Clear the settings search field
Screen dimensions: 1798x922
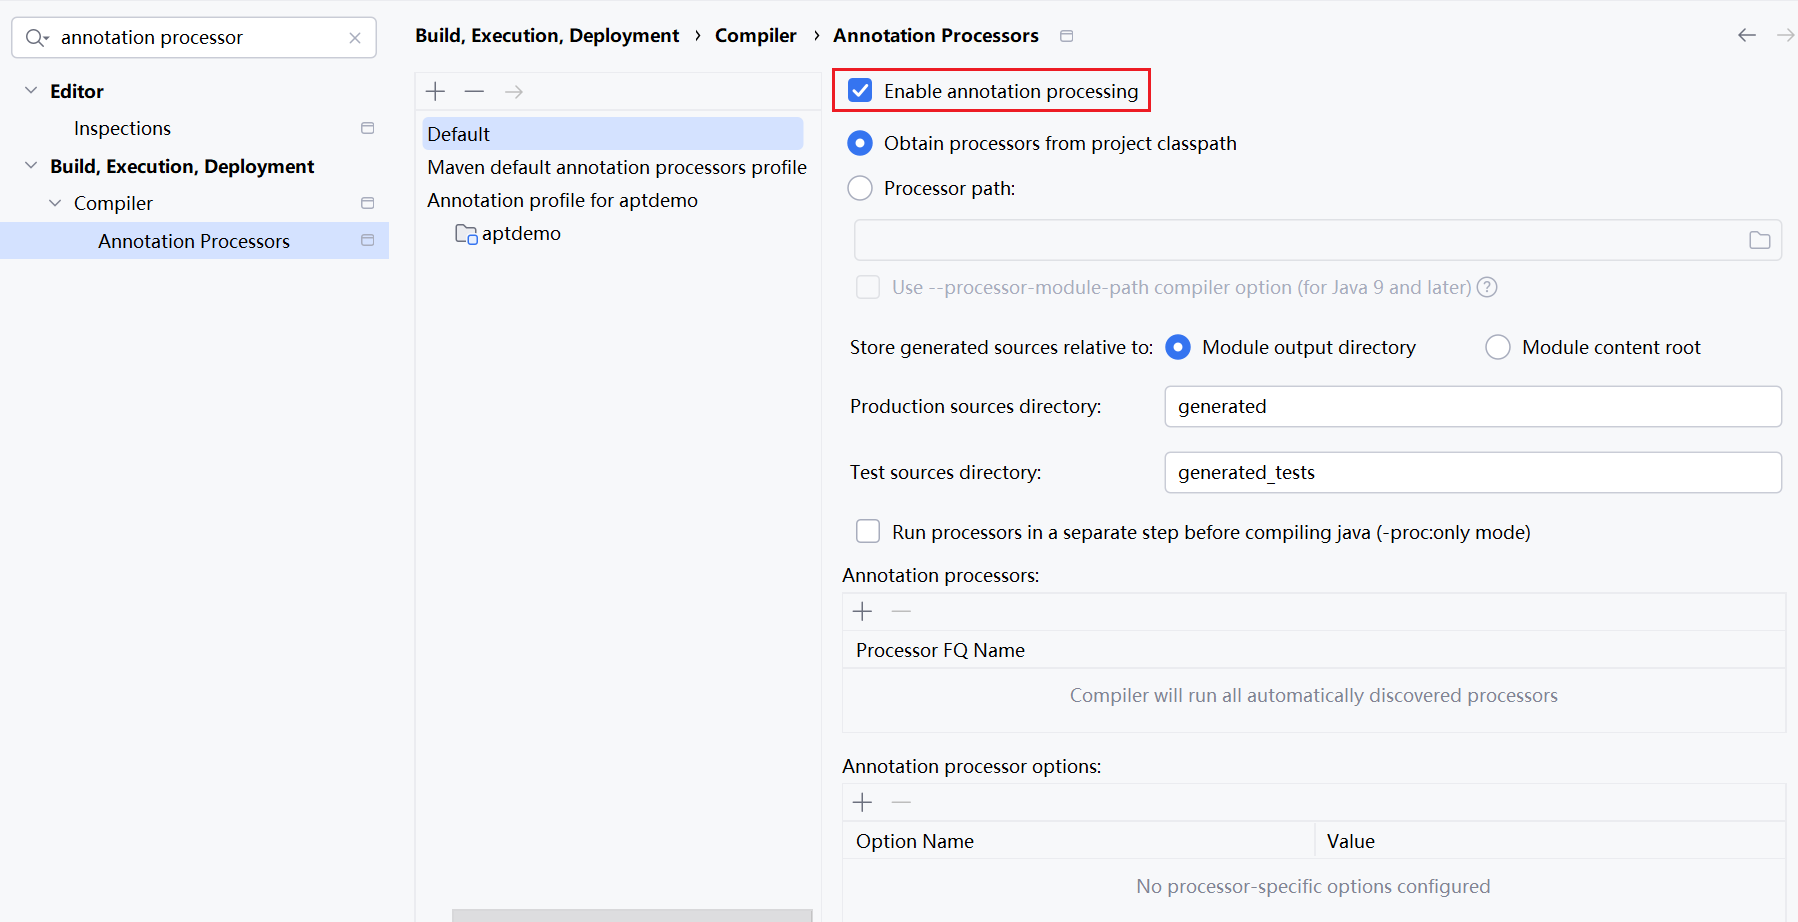click(355, 38)
